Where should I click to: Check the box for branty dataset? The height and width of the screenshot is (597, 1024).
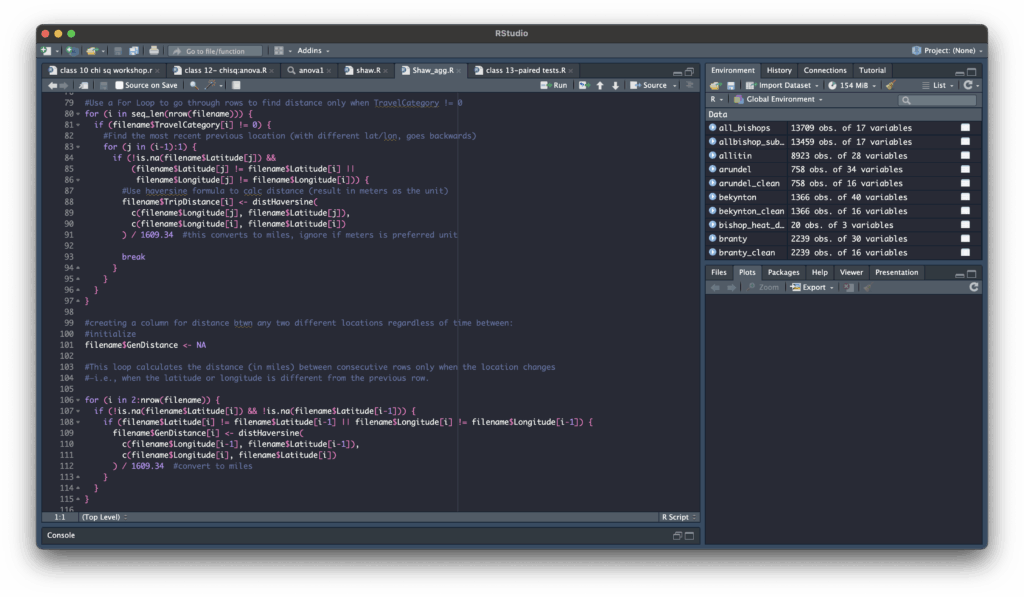(965, 238)
